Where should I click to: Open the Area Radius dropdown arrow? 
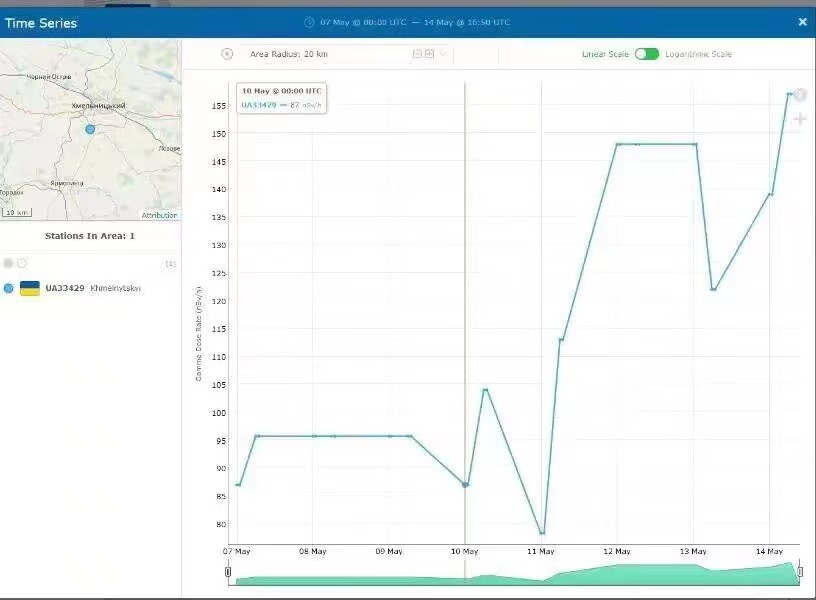point(442,54)
